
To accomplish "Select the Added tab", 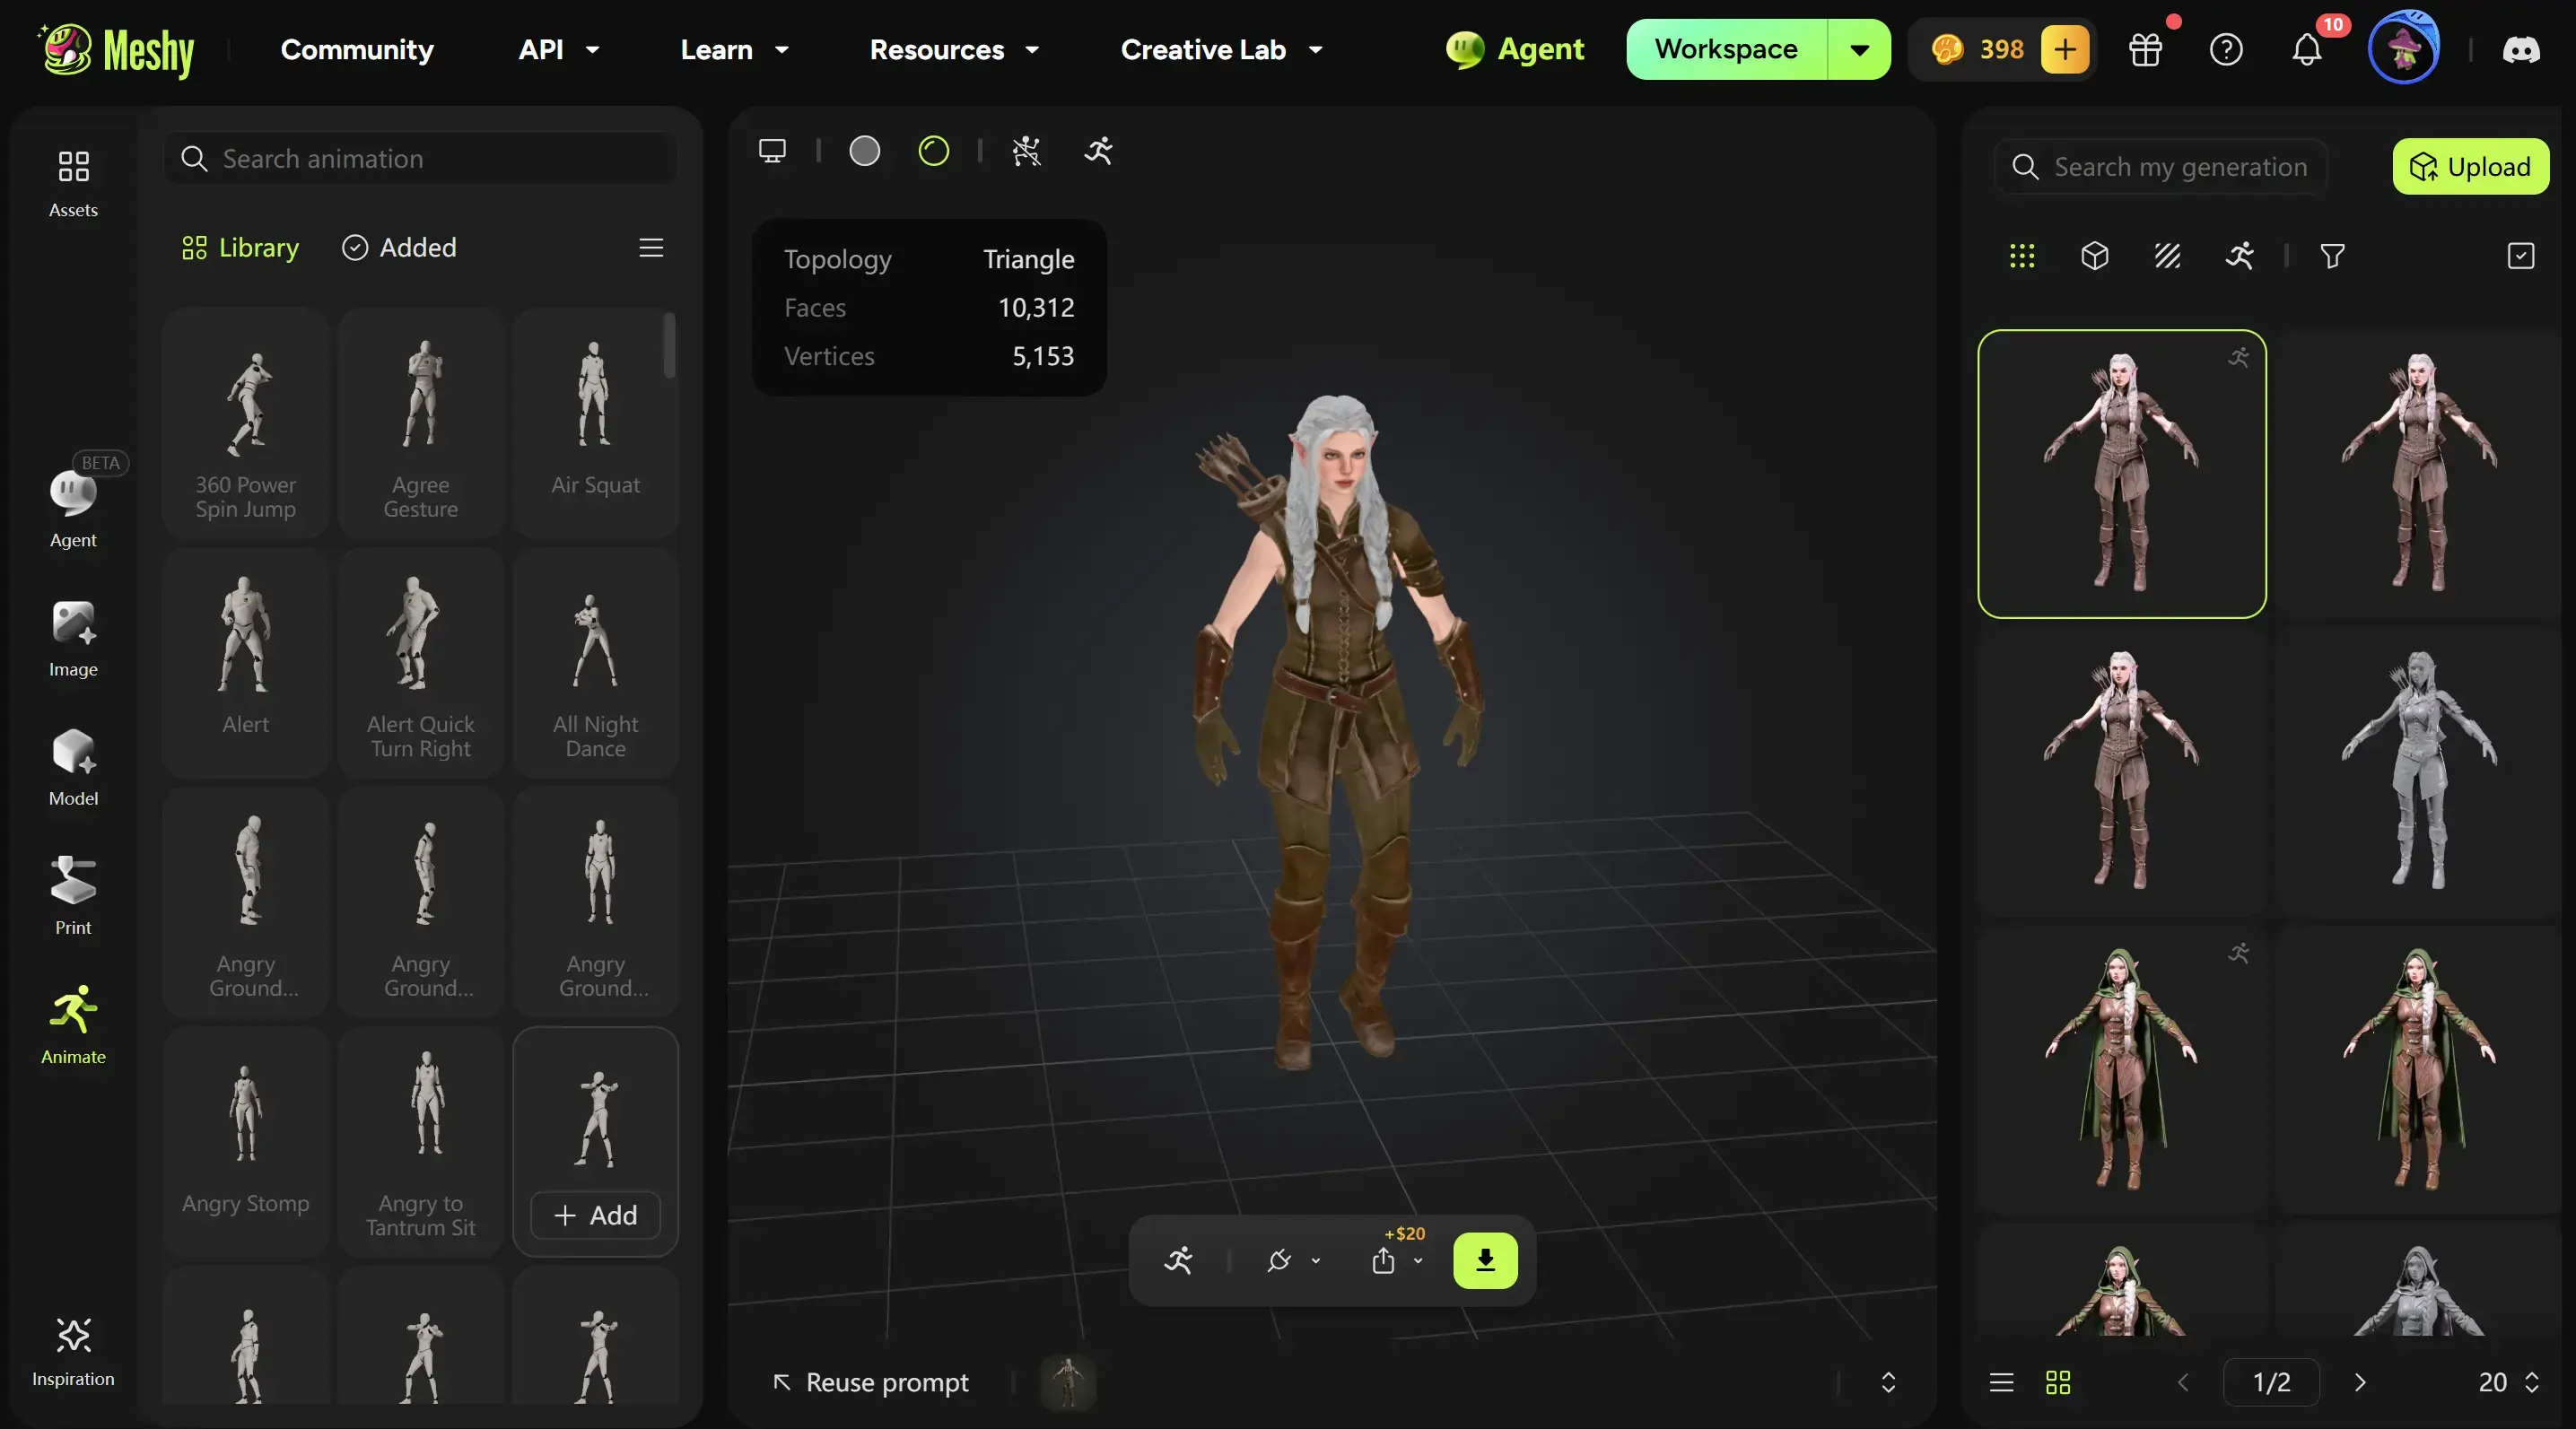I will click(x=399, y=248).
